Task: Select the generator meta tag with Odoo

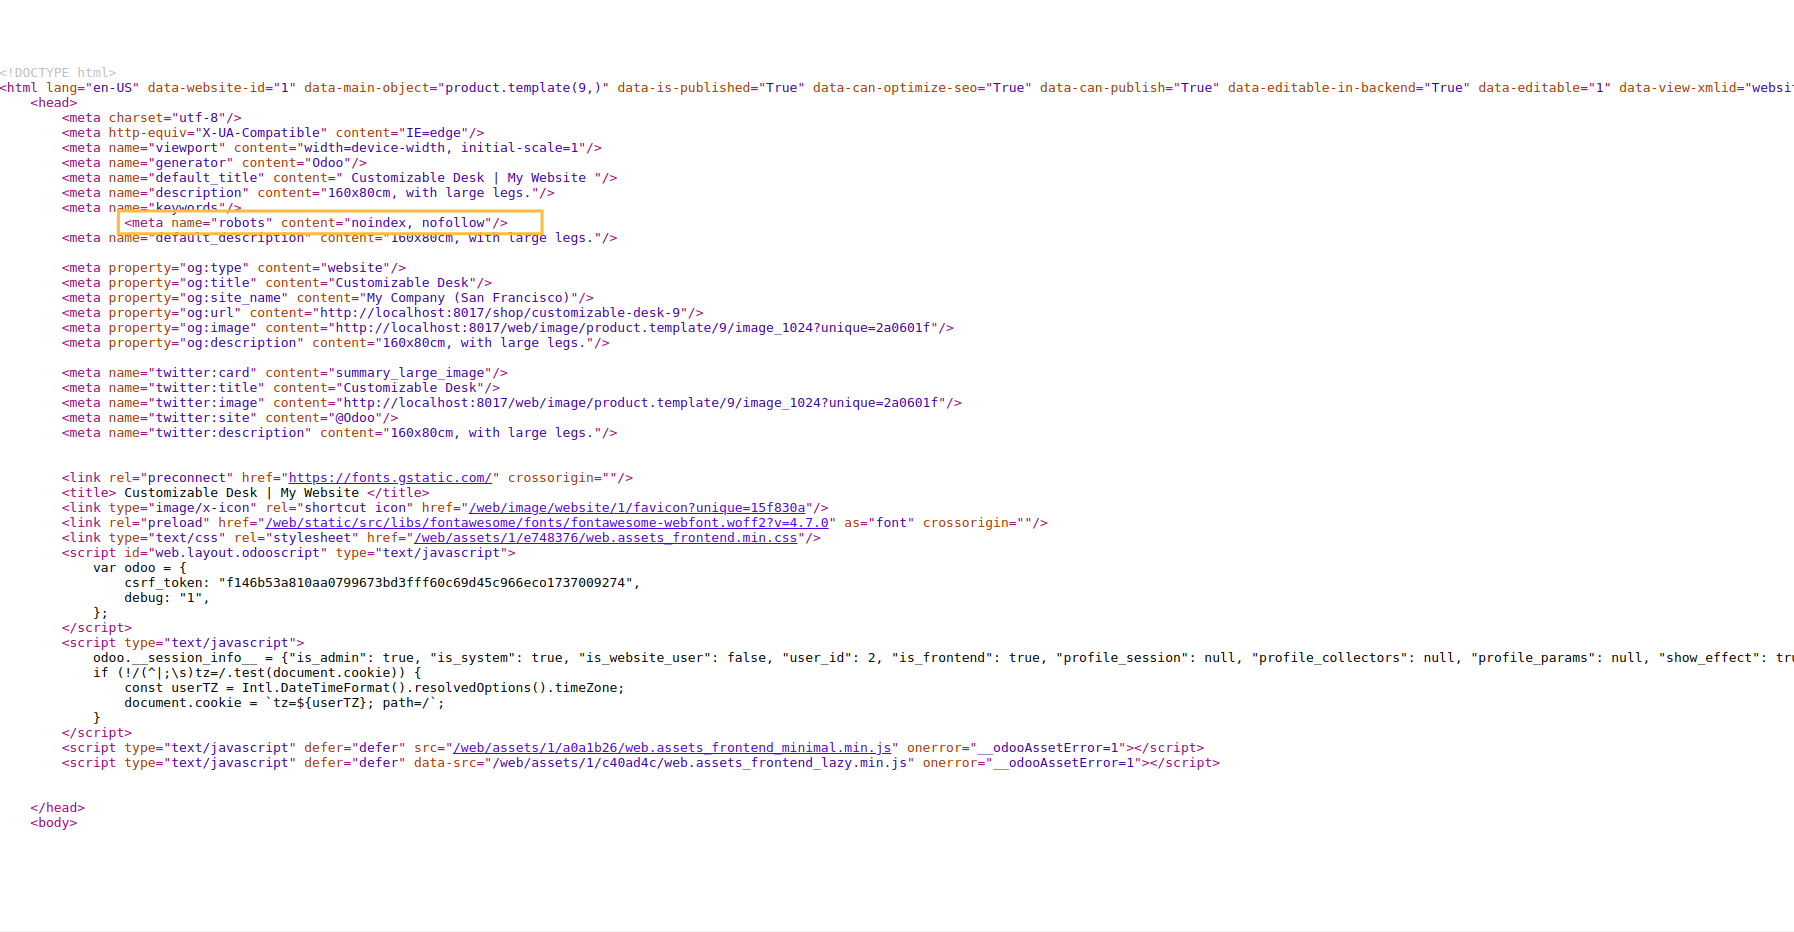Action: pos(214,163)
